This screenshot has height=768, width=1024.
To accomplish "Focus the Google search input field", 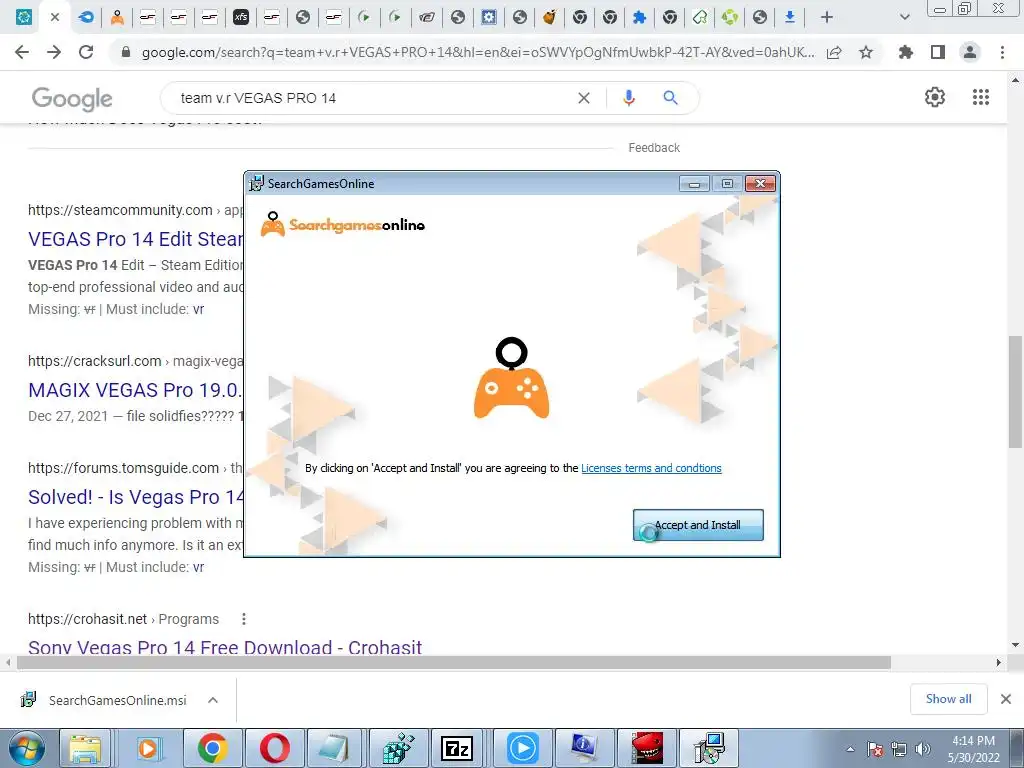I will click(372, 98).
